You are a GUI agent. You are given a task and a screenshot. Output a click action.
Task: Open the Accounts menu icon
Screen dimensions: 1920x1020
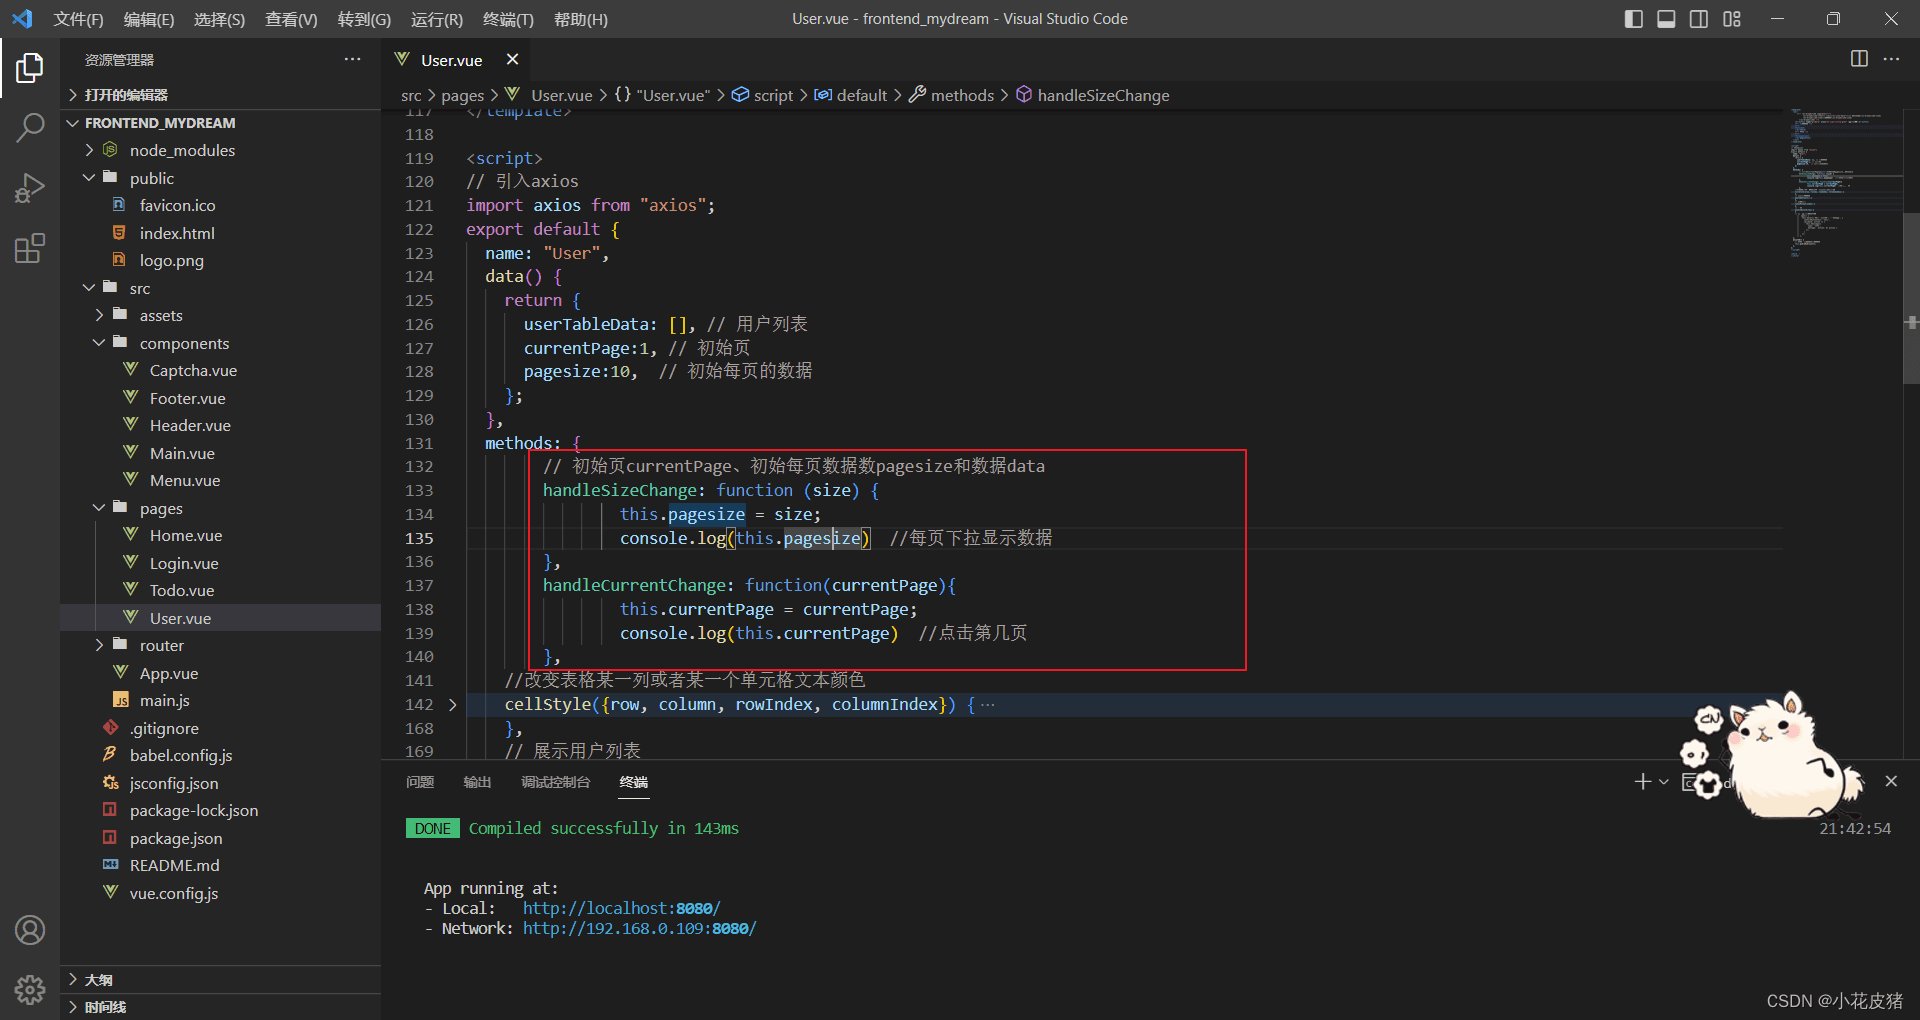pyautogui.click(x=30, y=930)
